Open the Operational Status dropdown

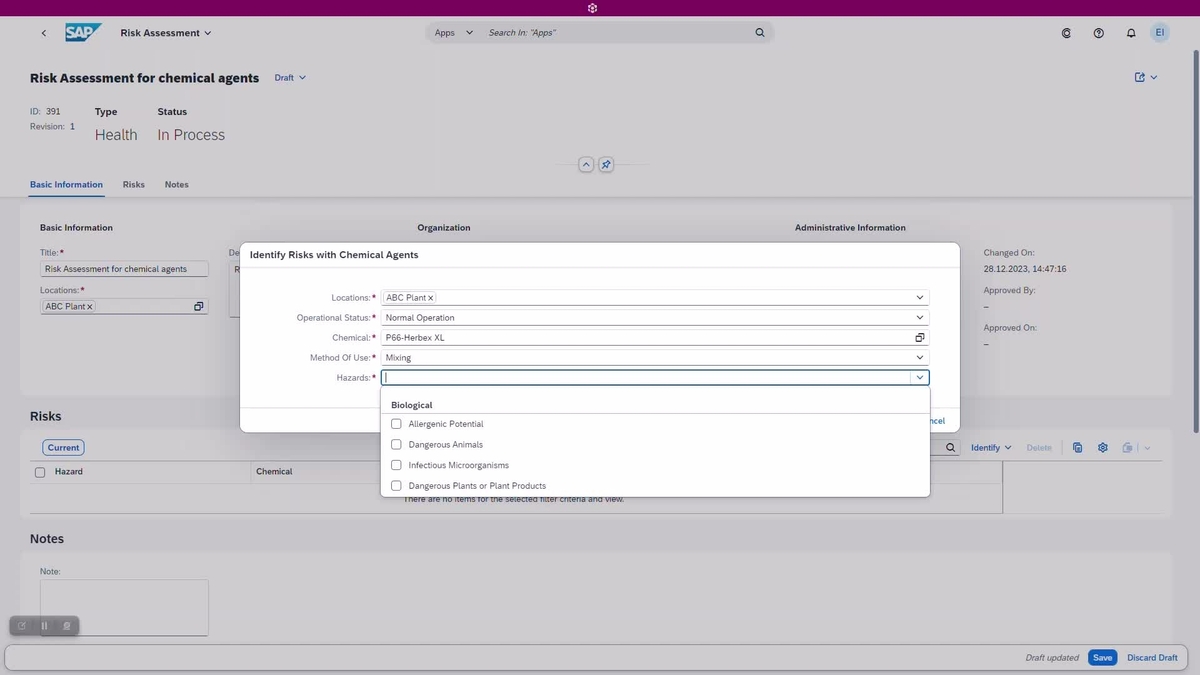point(919,317)
